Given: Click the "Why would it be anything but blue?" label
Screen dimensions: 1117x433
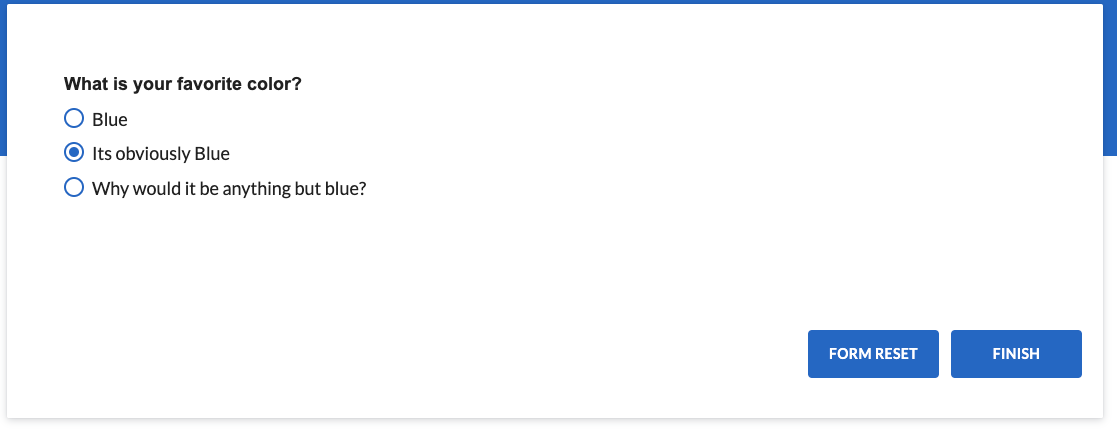Looking at the screenshot, I should (229, 189).
